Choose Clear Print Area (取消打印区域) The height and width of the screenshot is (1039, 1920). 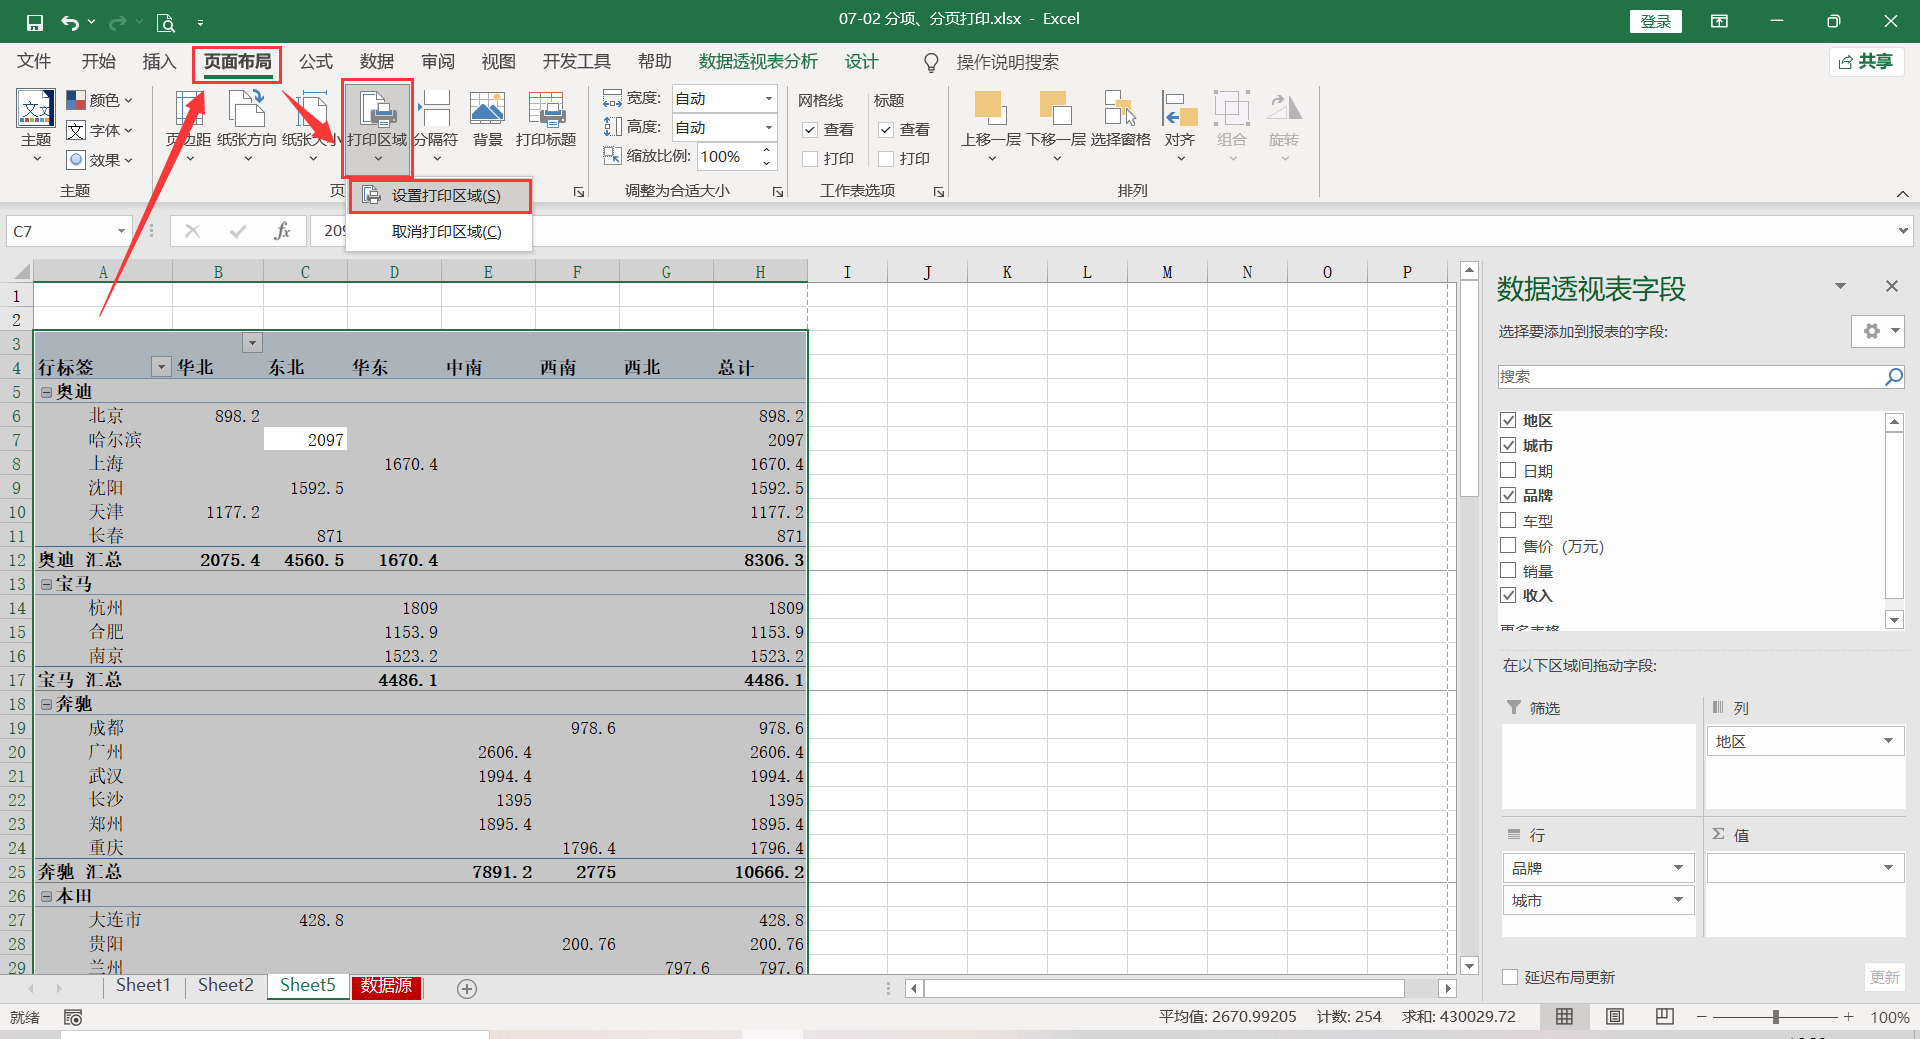440,231
